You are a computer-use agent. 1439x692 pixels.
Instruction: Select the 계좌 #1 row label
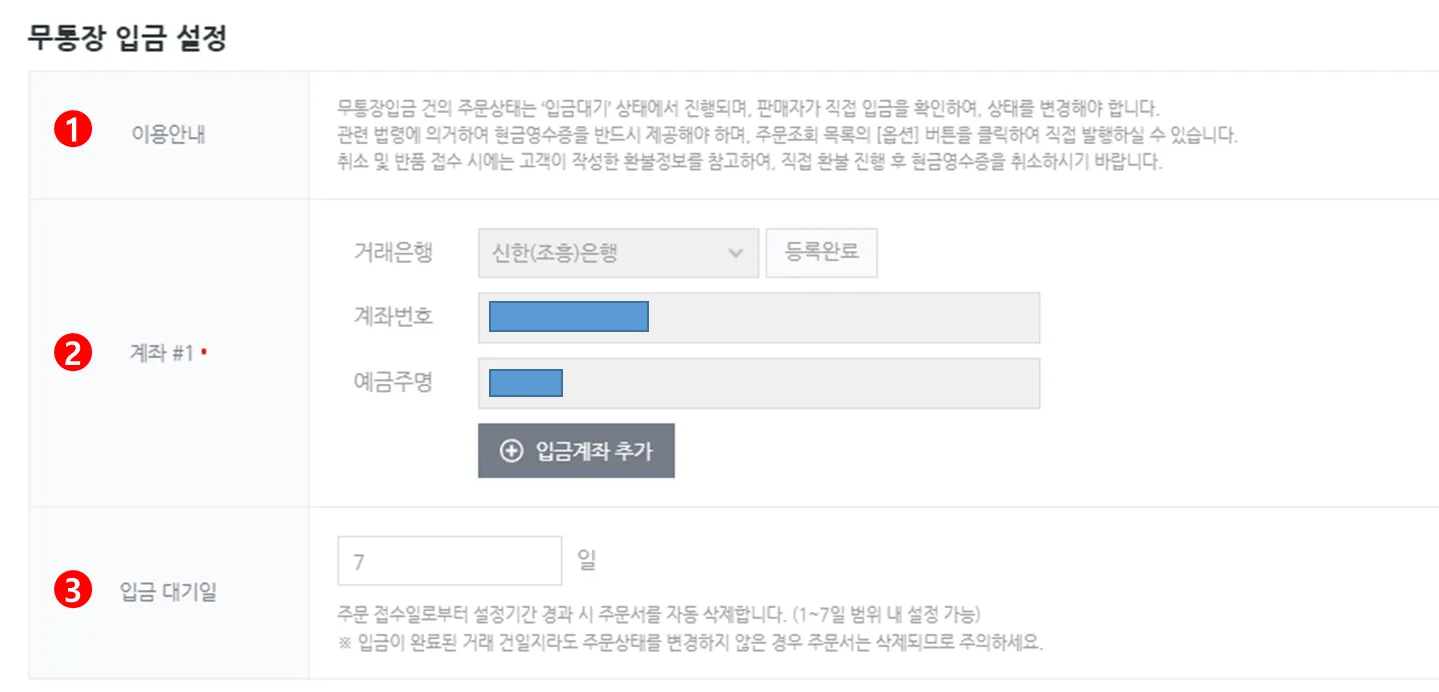coord(162,354)
